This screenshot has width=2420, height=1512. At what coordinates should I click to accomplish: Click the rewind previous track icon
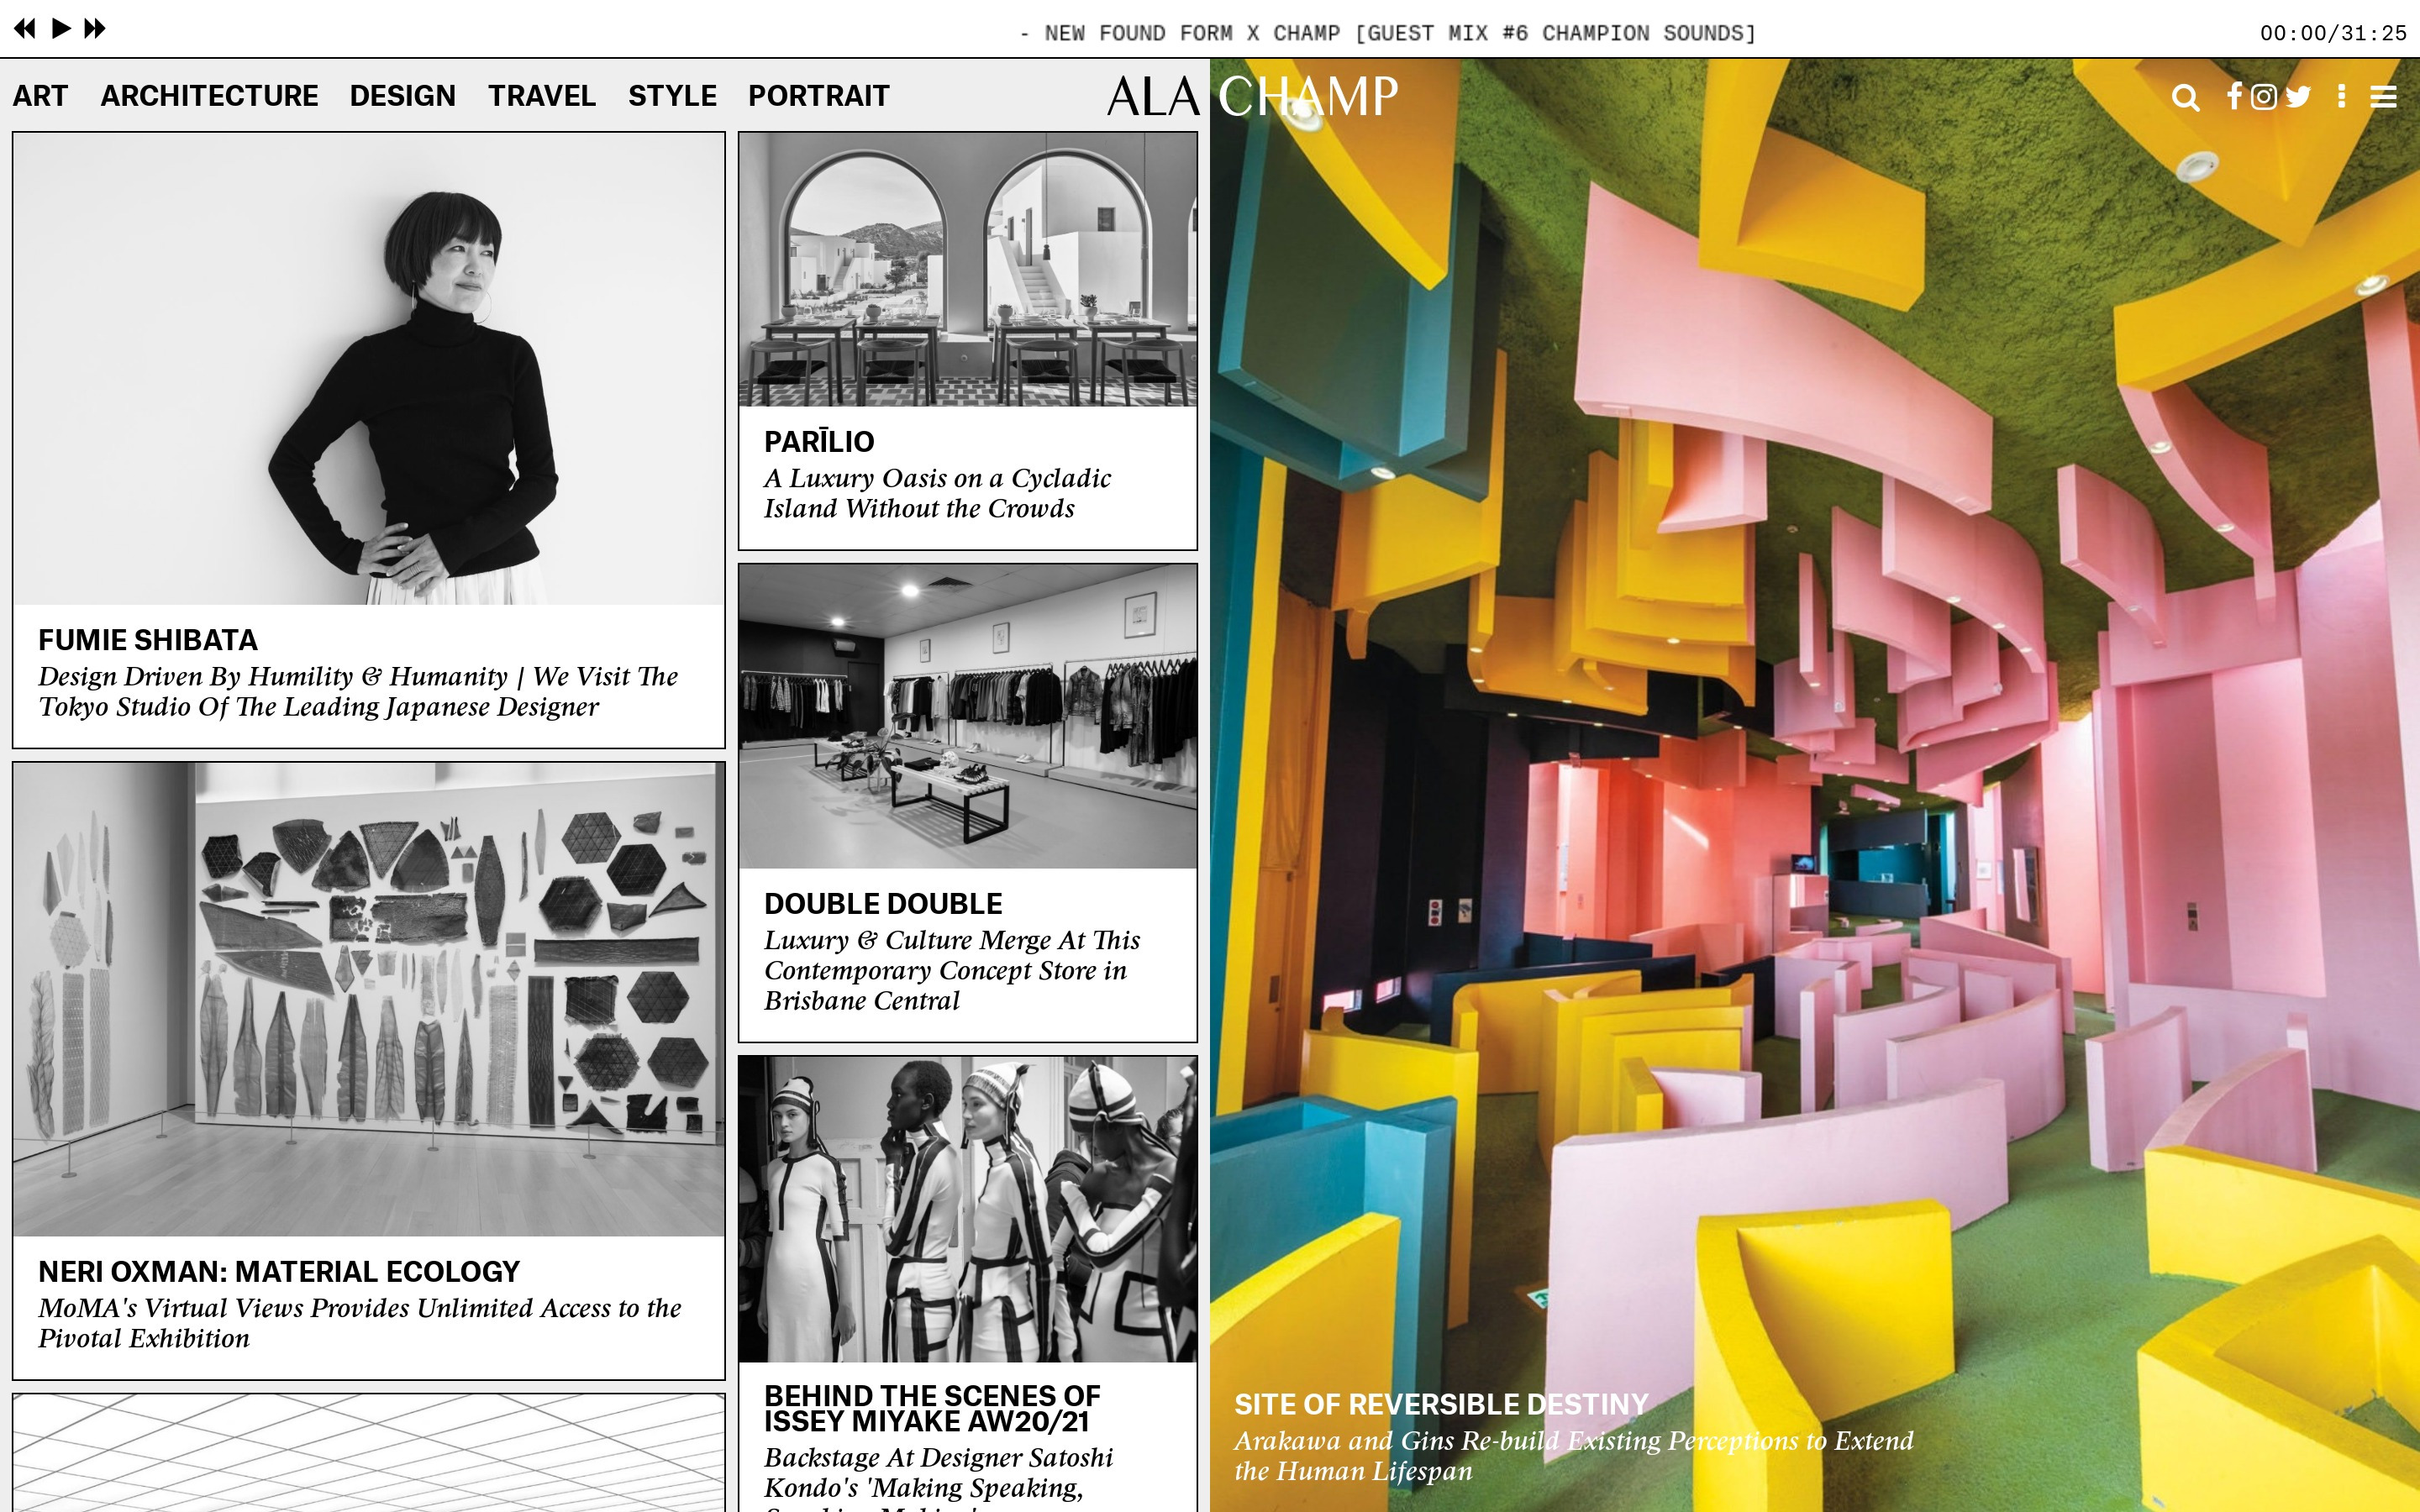coord(25,28)
